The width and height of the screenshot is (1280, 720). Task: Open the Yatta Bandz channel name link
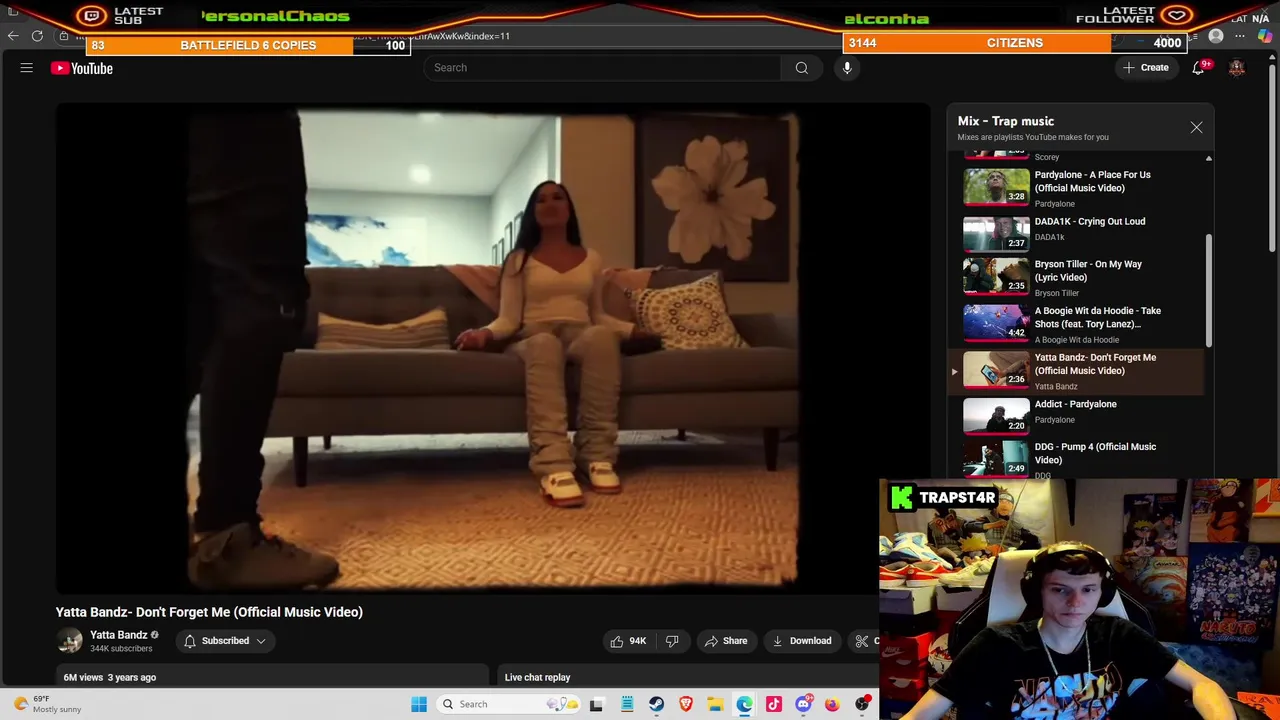click(x=118, y=635)
